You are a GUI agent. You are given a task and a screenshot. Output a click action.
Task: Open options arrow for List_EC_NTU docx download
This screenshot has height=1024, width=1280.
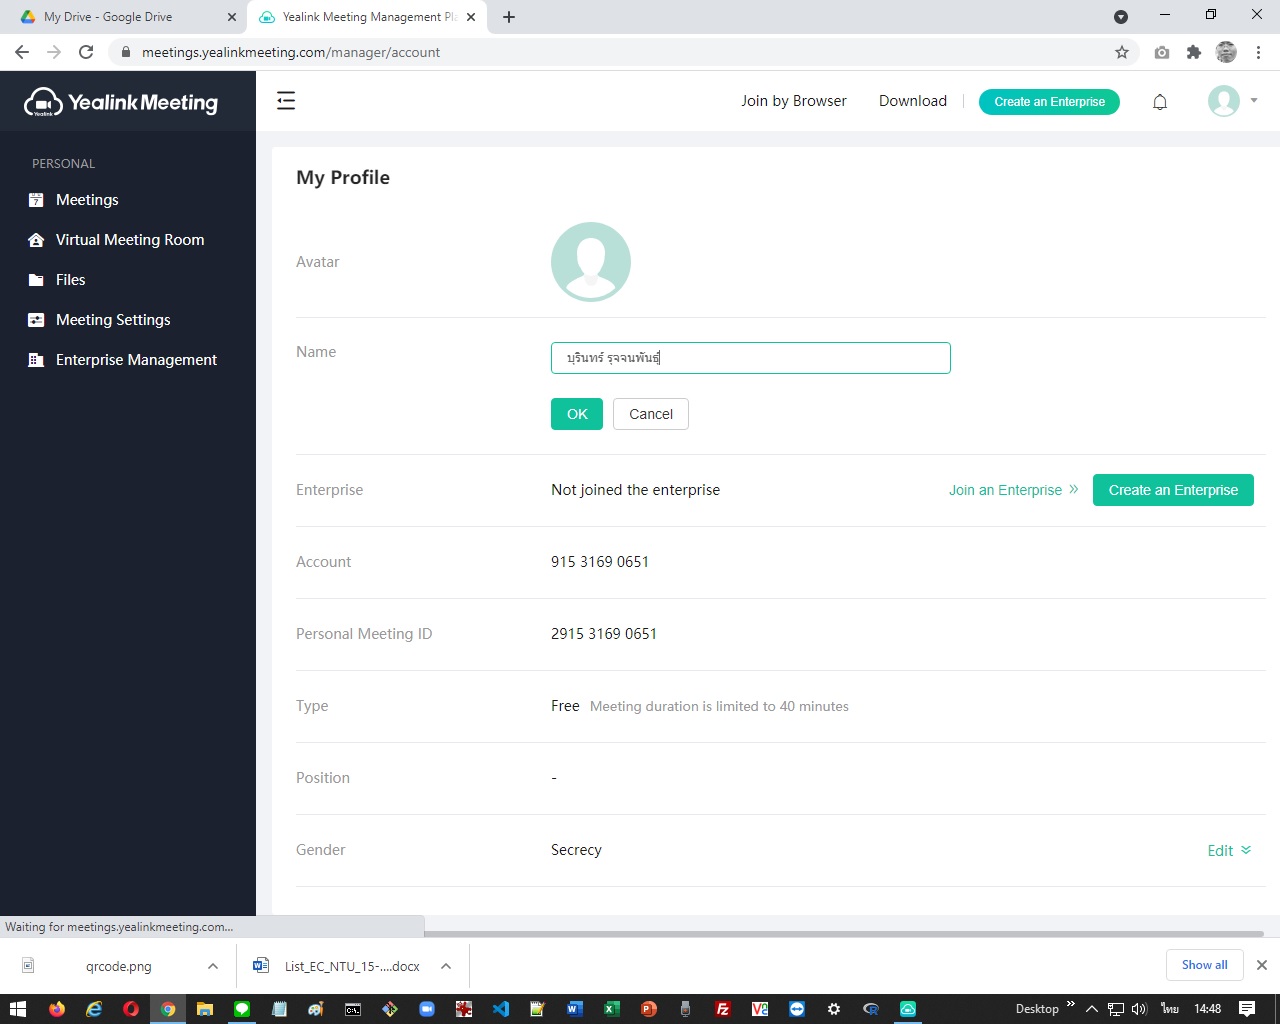[x=446, y=966]
